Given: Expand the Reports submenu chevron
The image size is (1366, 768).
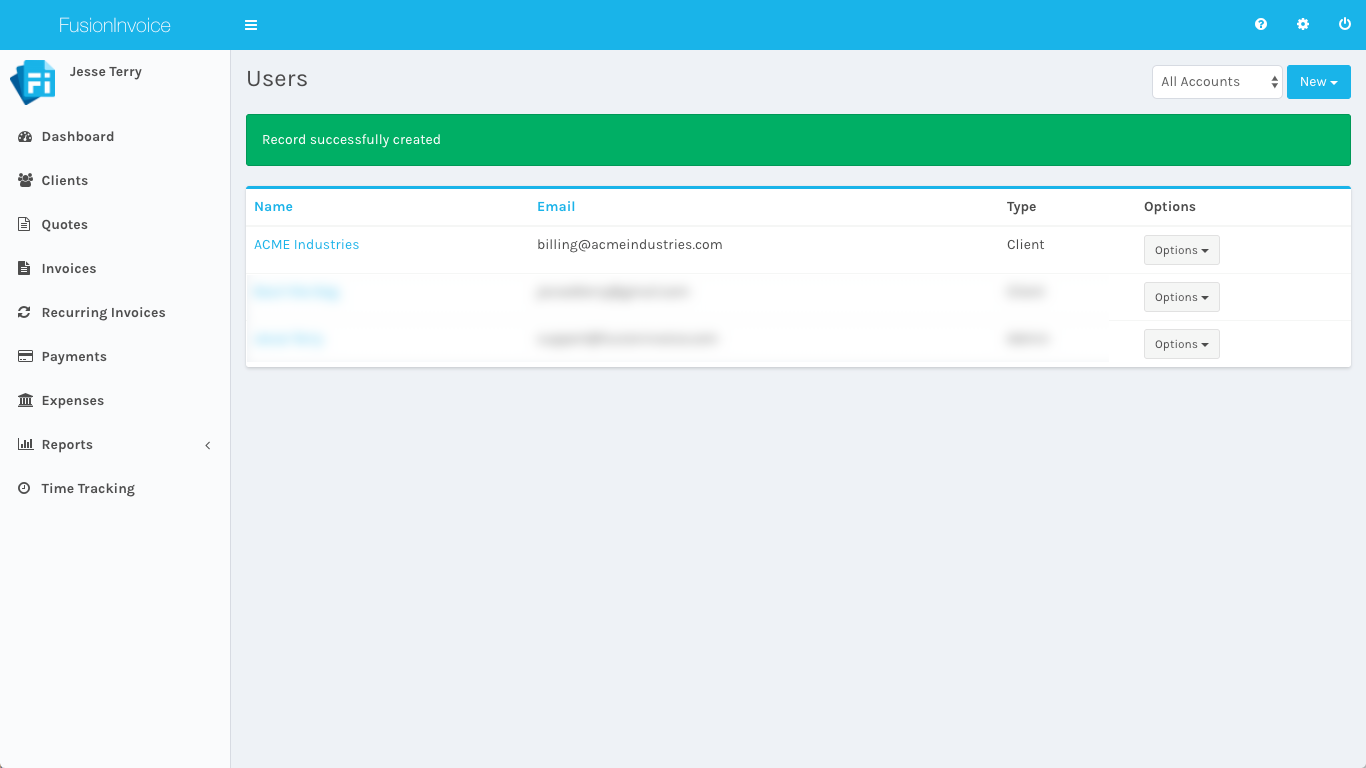Looking at the screenshot, I should coord(208,445).
